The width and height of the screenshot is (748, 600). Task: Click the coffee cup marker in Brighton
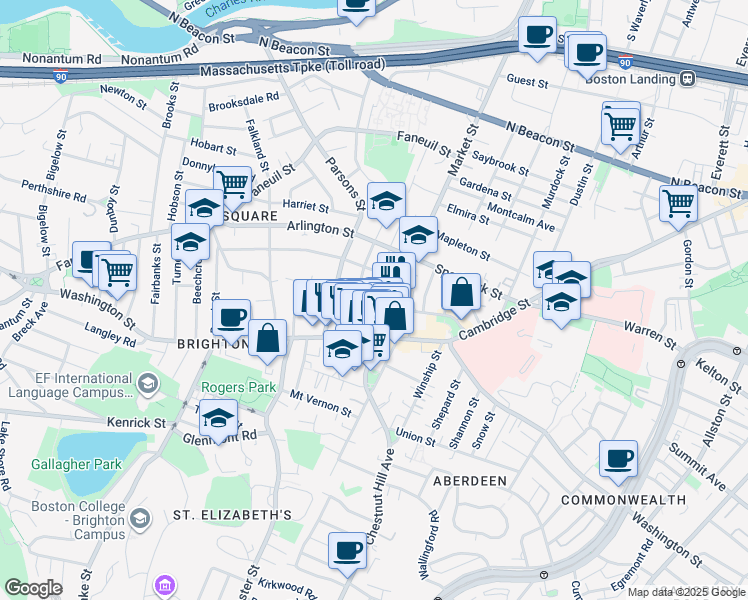click(232, 317)
